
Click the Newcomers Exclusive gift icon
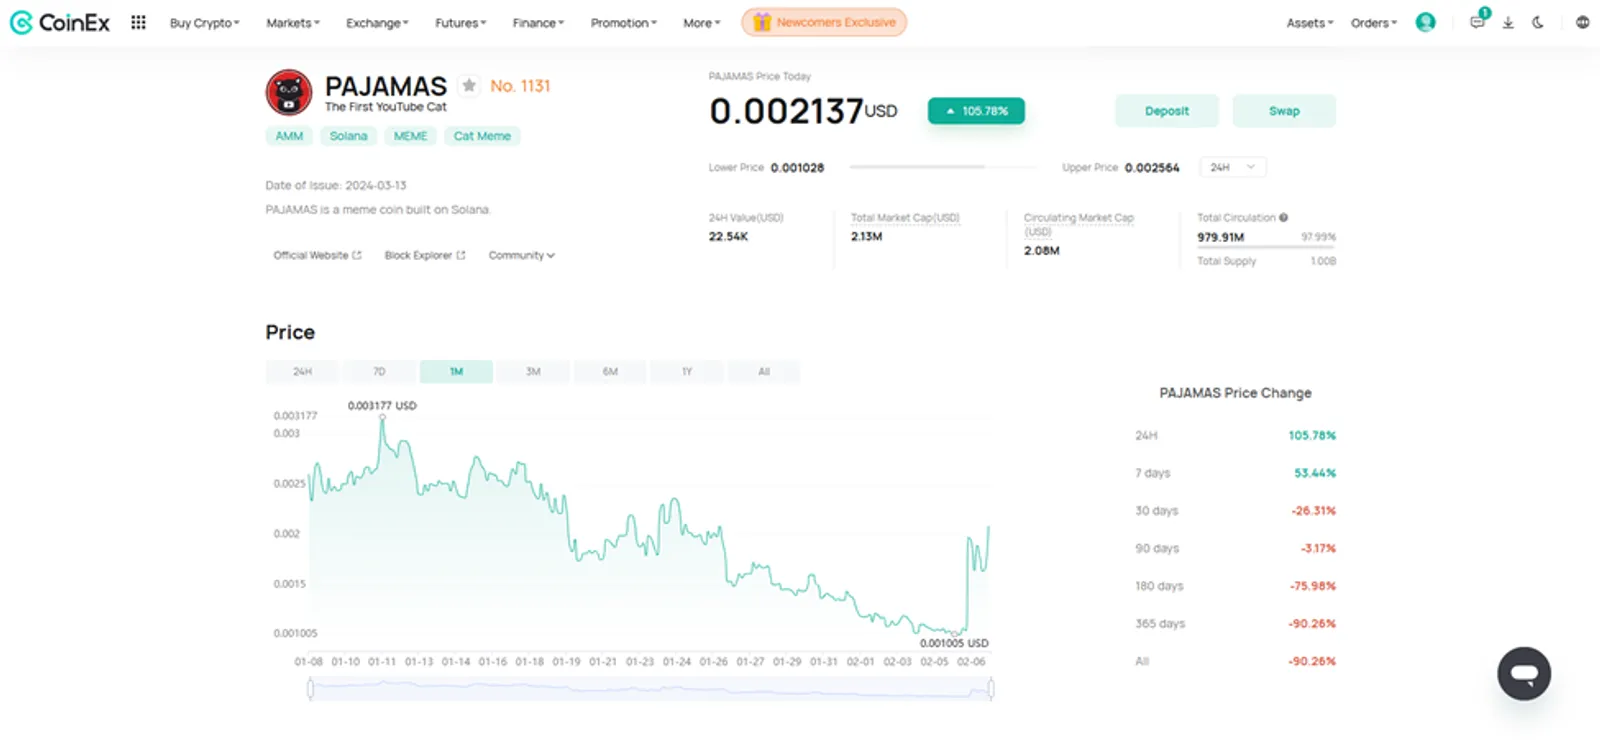pyautogui.click(x=762, y=22)
